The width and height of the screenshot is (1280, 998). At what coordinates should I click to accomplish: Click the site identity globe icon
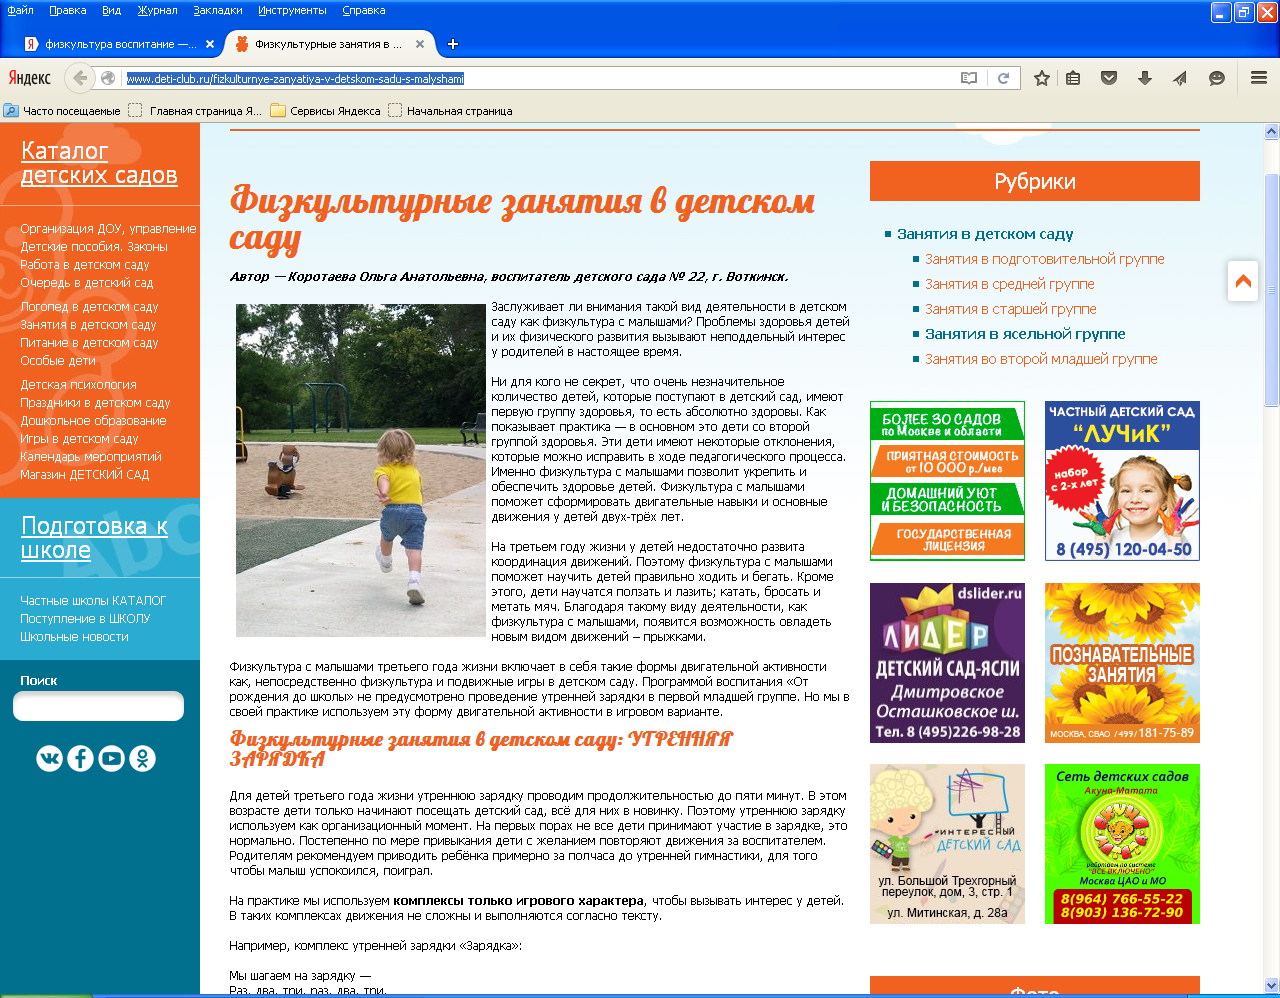(108, 78)
